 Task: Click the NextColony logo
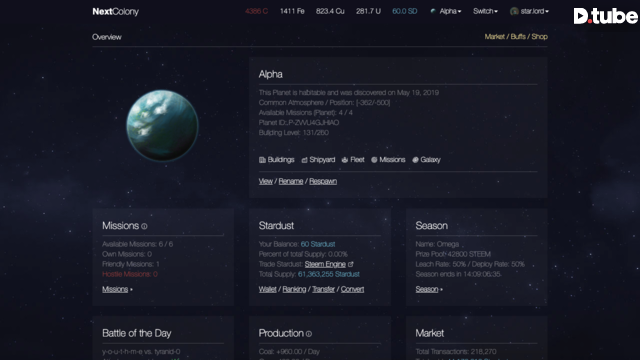click(x=116, y=11)
